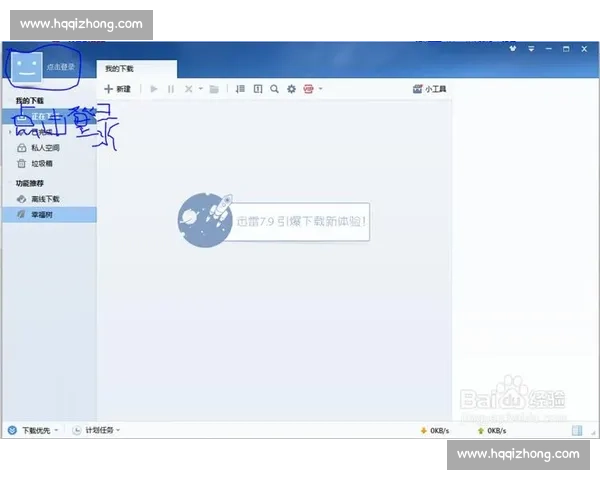Click the download speed 0KB/s indicator

(x=435, y=431)
